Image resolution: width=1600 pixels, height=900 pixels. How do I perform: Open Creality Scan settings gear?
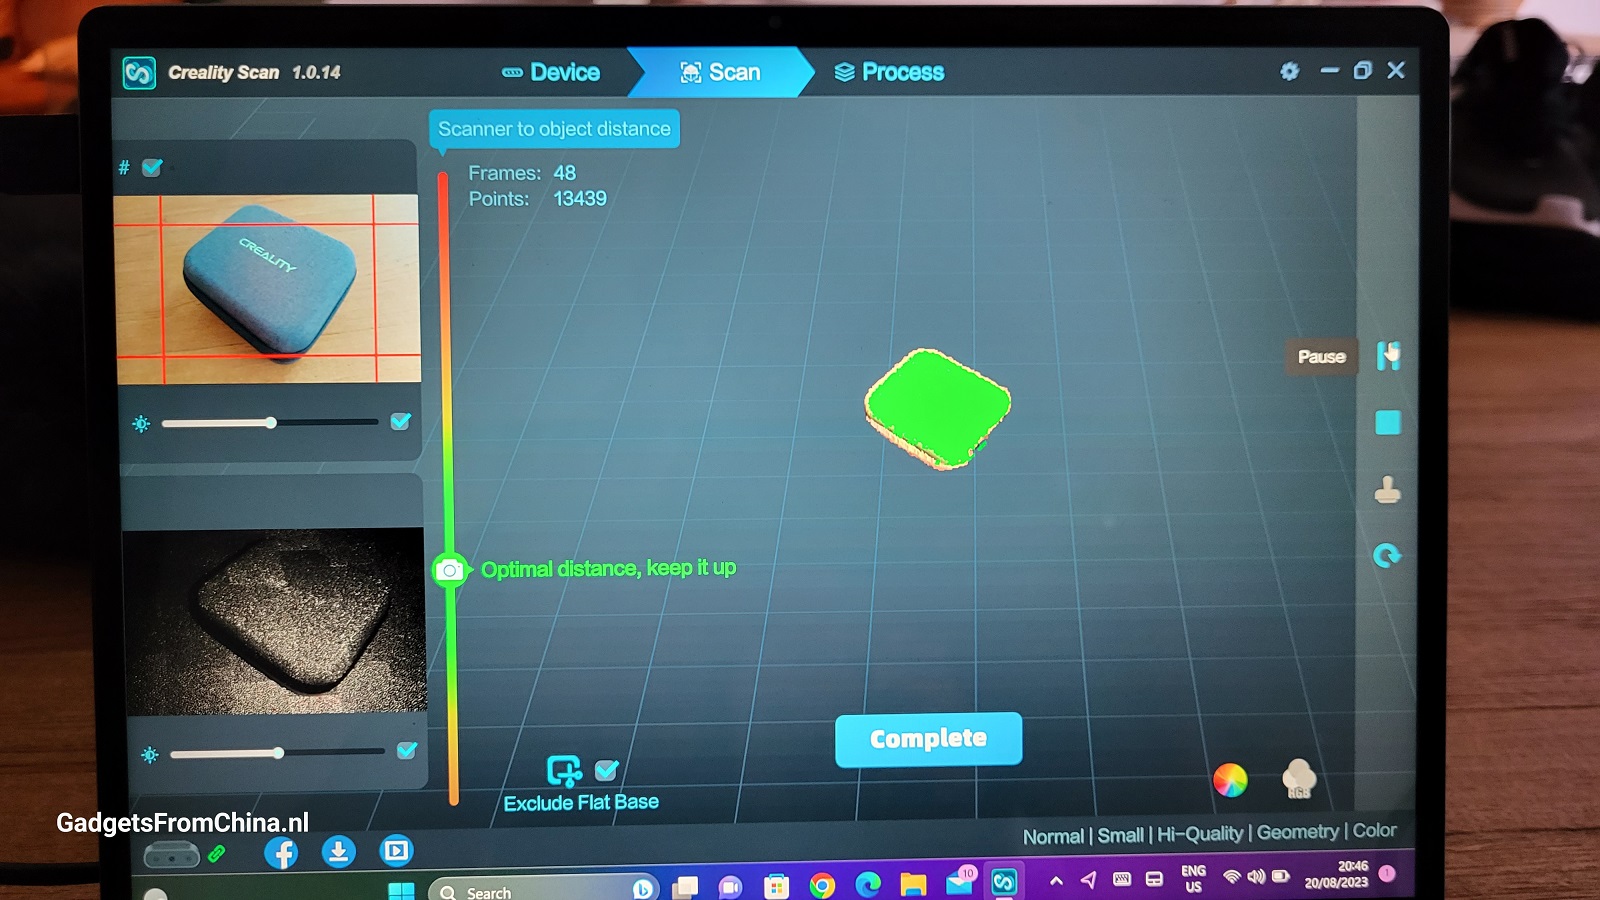(x=1290, y=71)
